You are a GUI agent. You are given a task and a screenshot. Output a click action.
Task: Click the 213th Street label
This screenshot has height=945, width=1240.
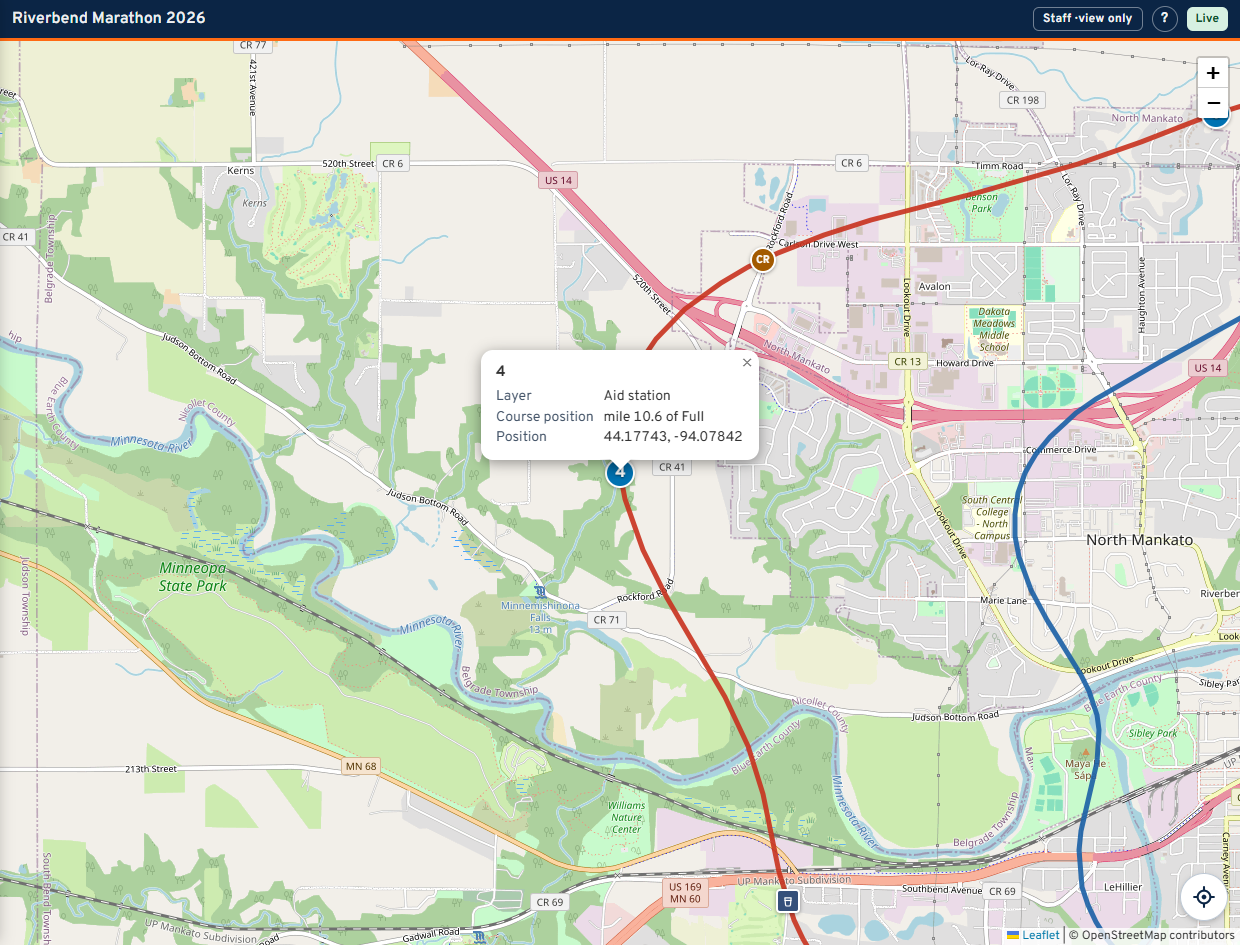(151, 769)
